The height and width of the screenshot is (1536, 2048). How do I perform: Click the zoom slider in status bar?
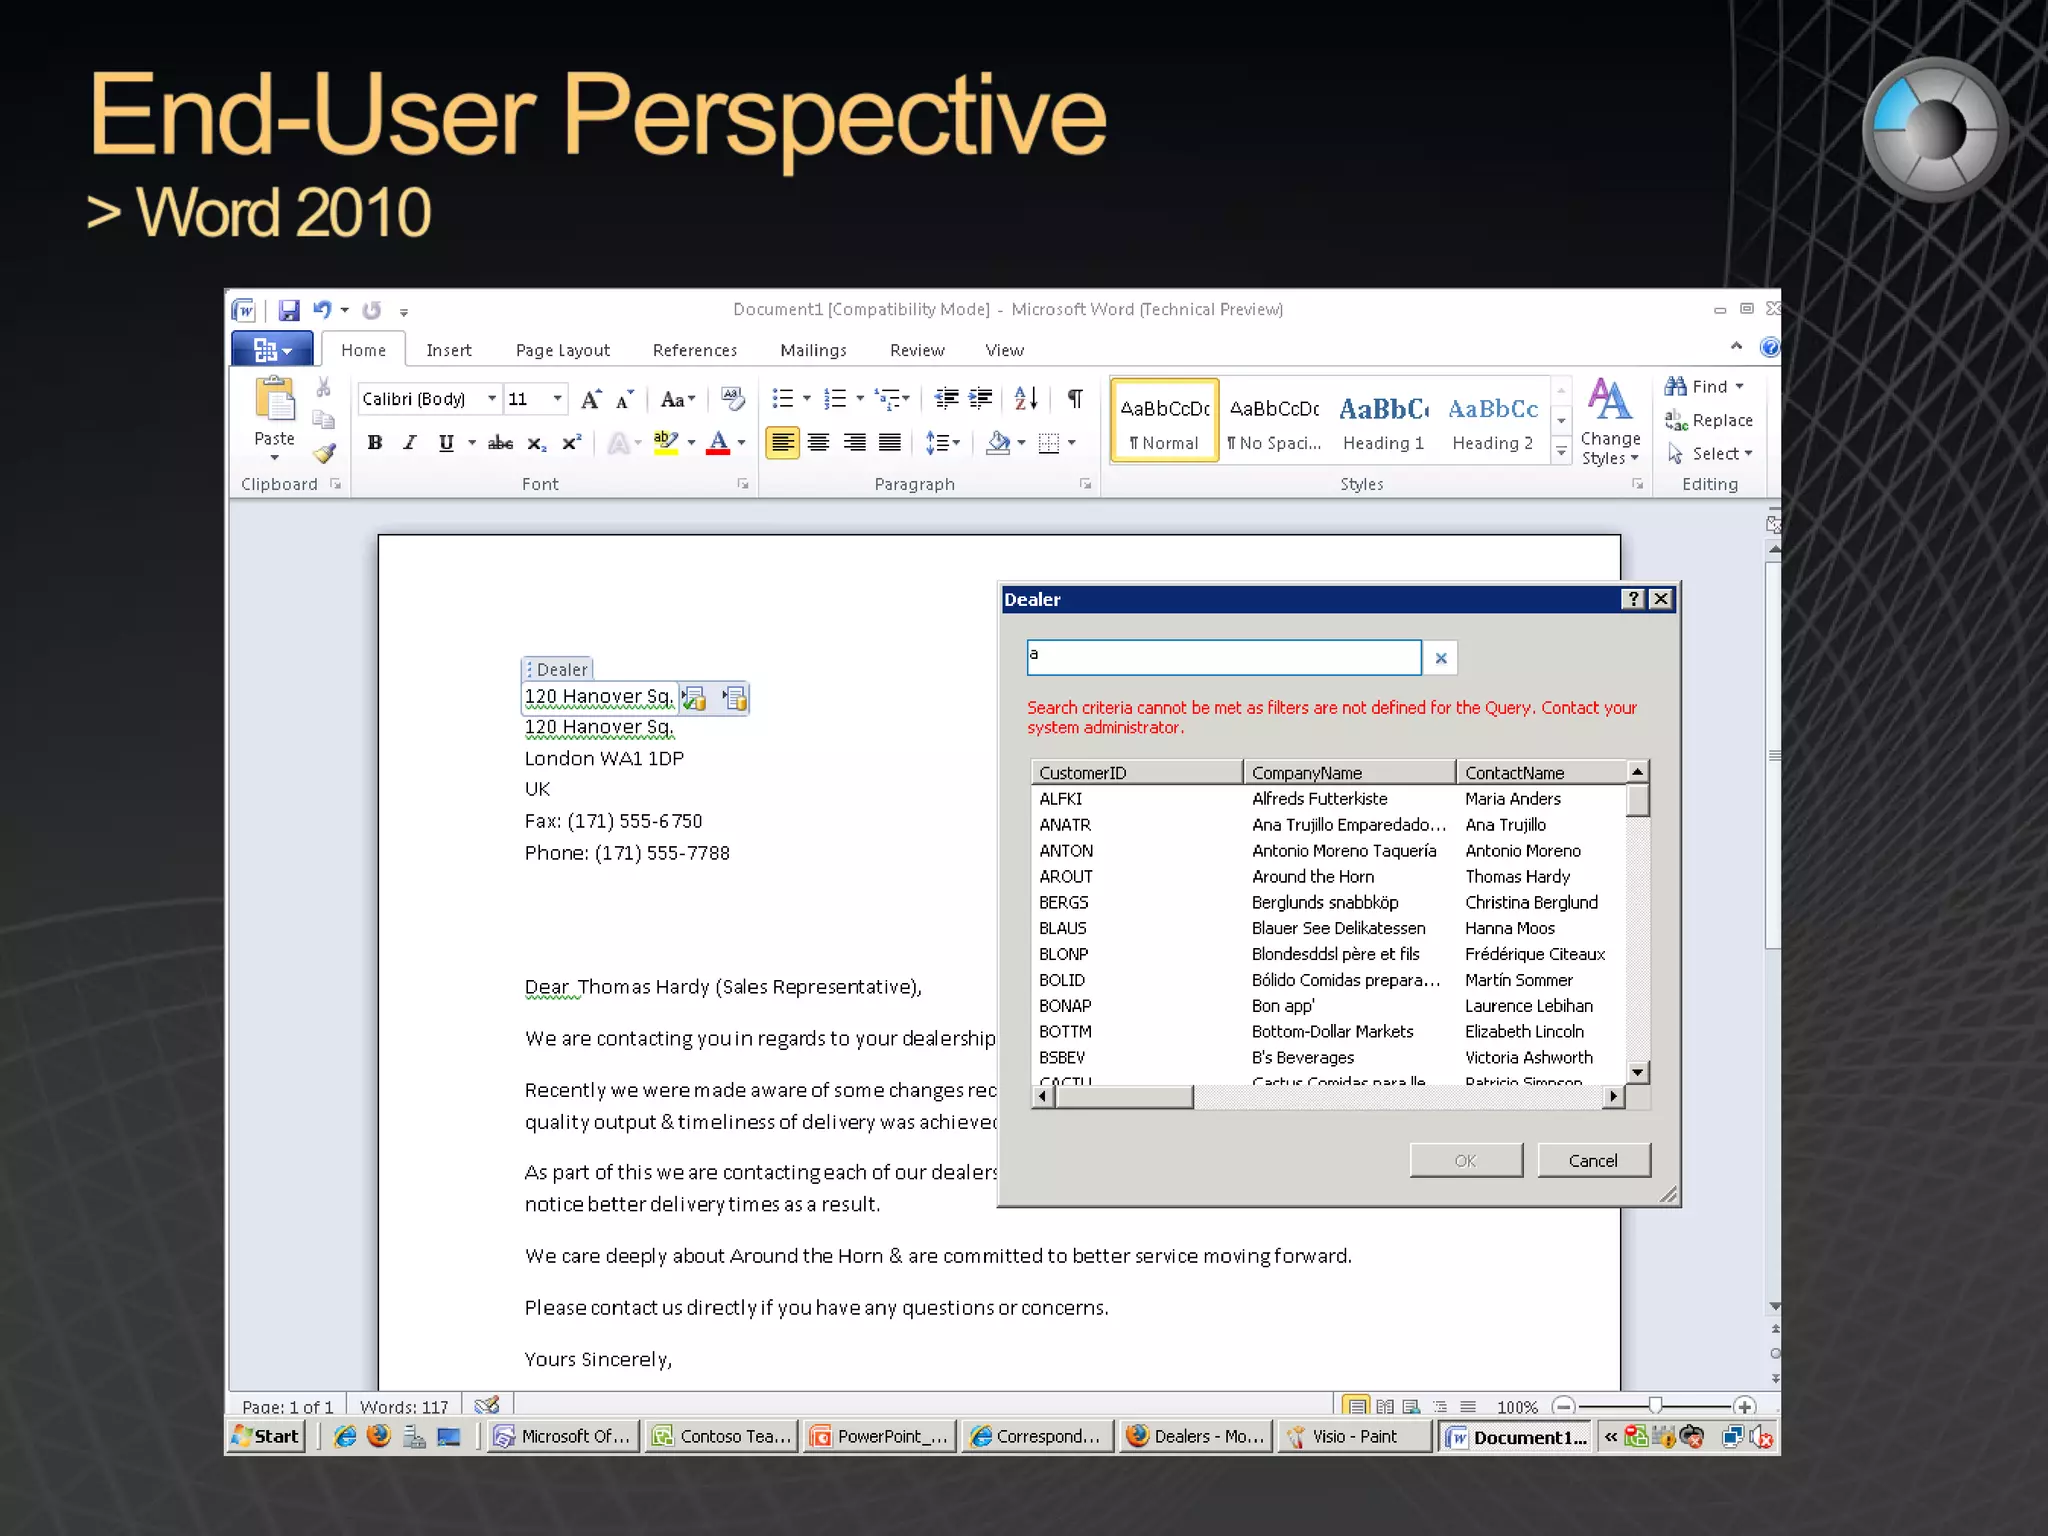1655,1406
